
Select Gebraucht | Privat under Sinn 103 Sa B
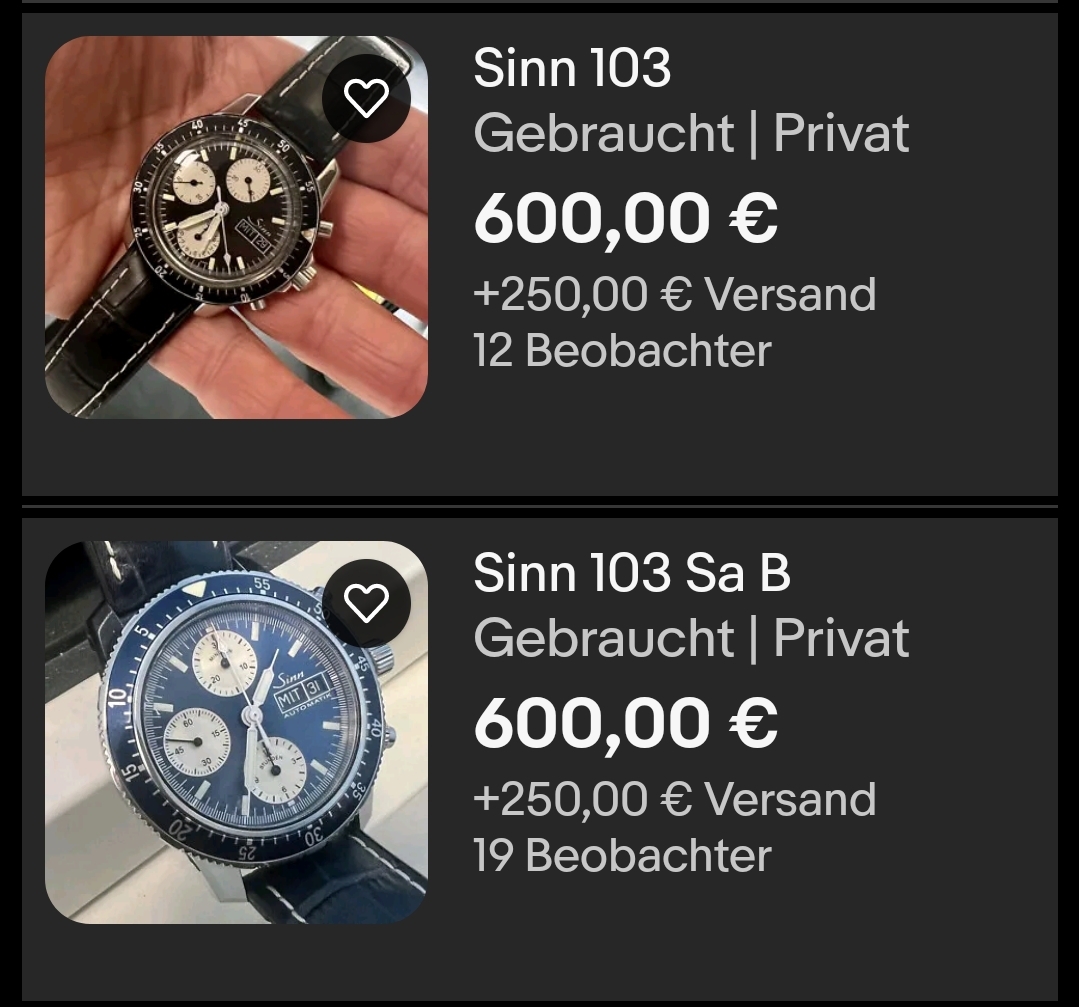[692, 638]
